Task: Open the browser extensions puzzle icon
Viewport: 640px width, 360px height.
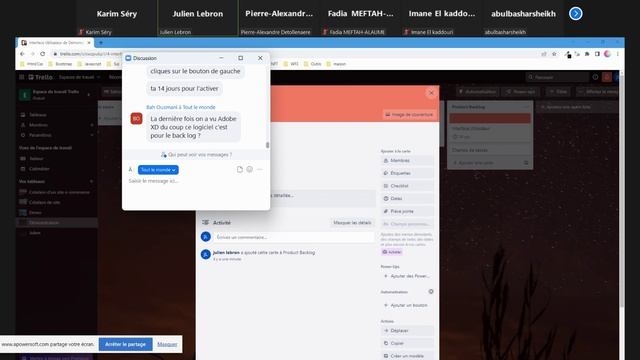Action: (x=587, y=54)
